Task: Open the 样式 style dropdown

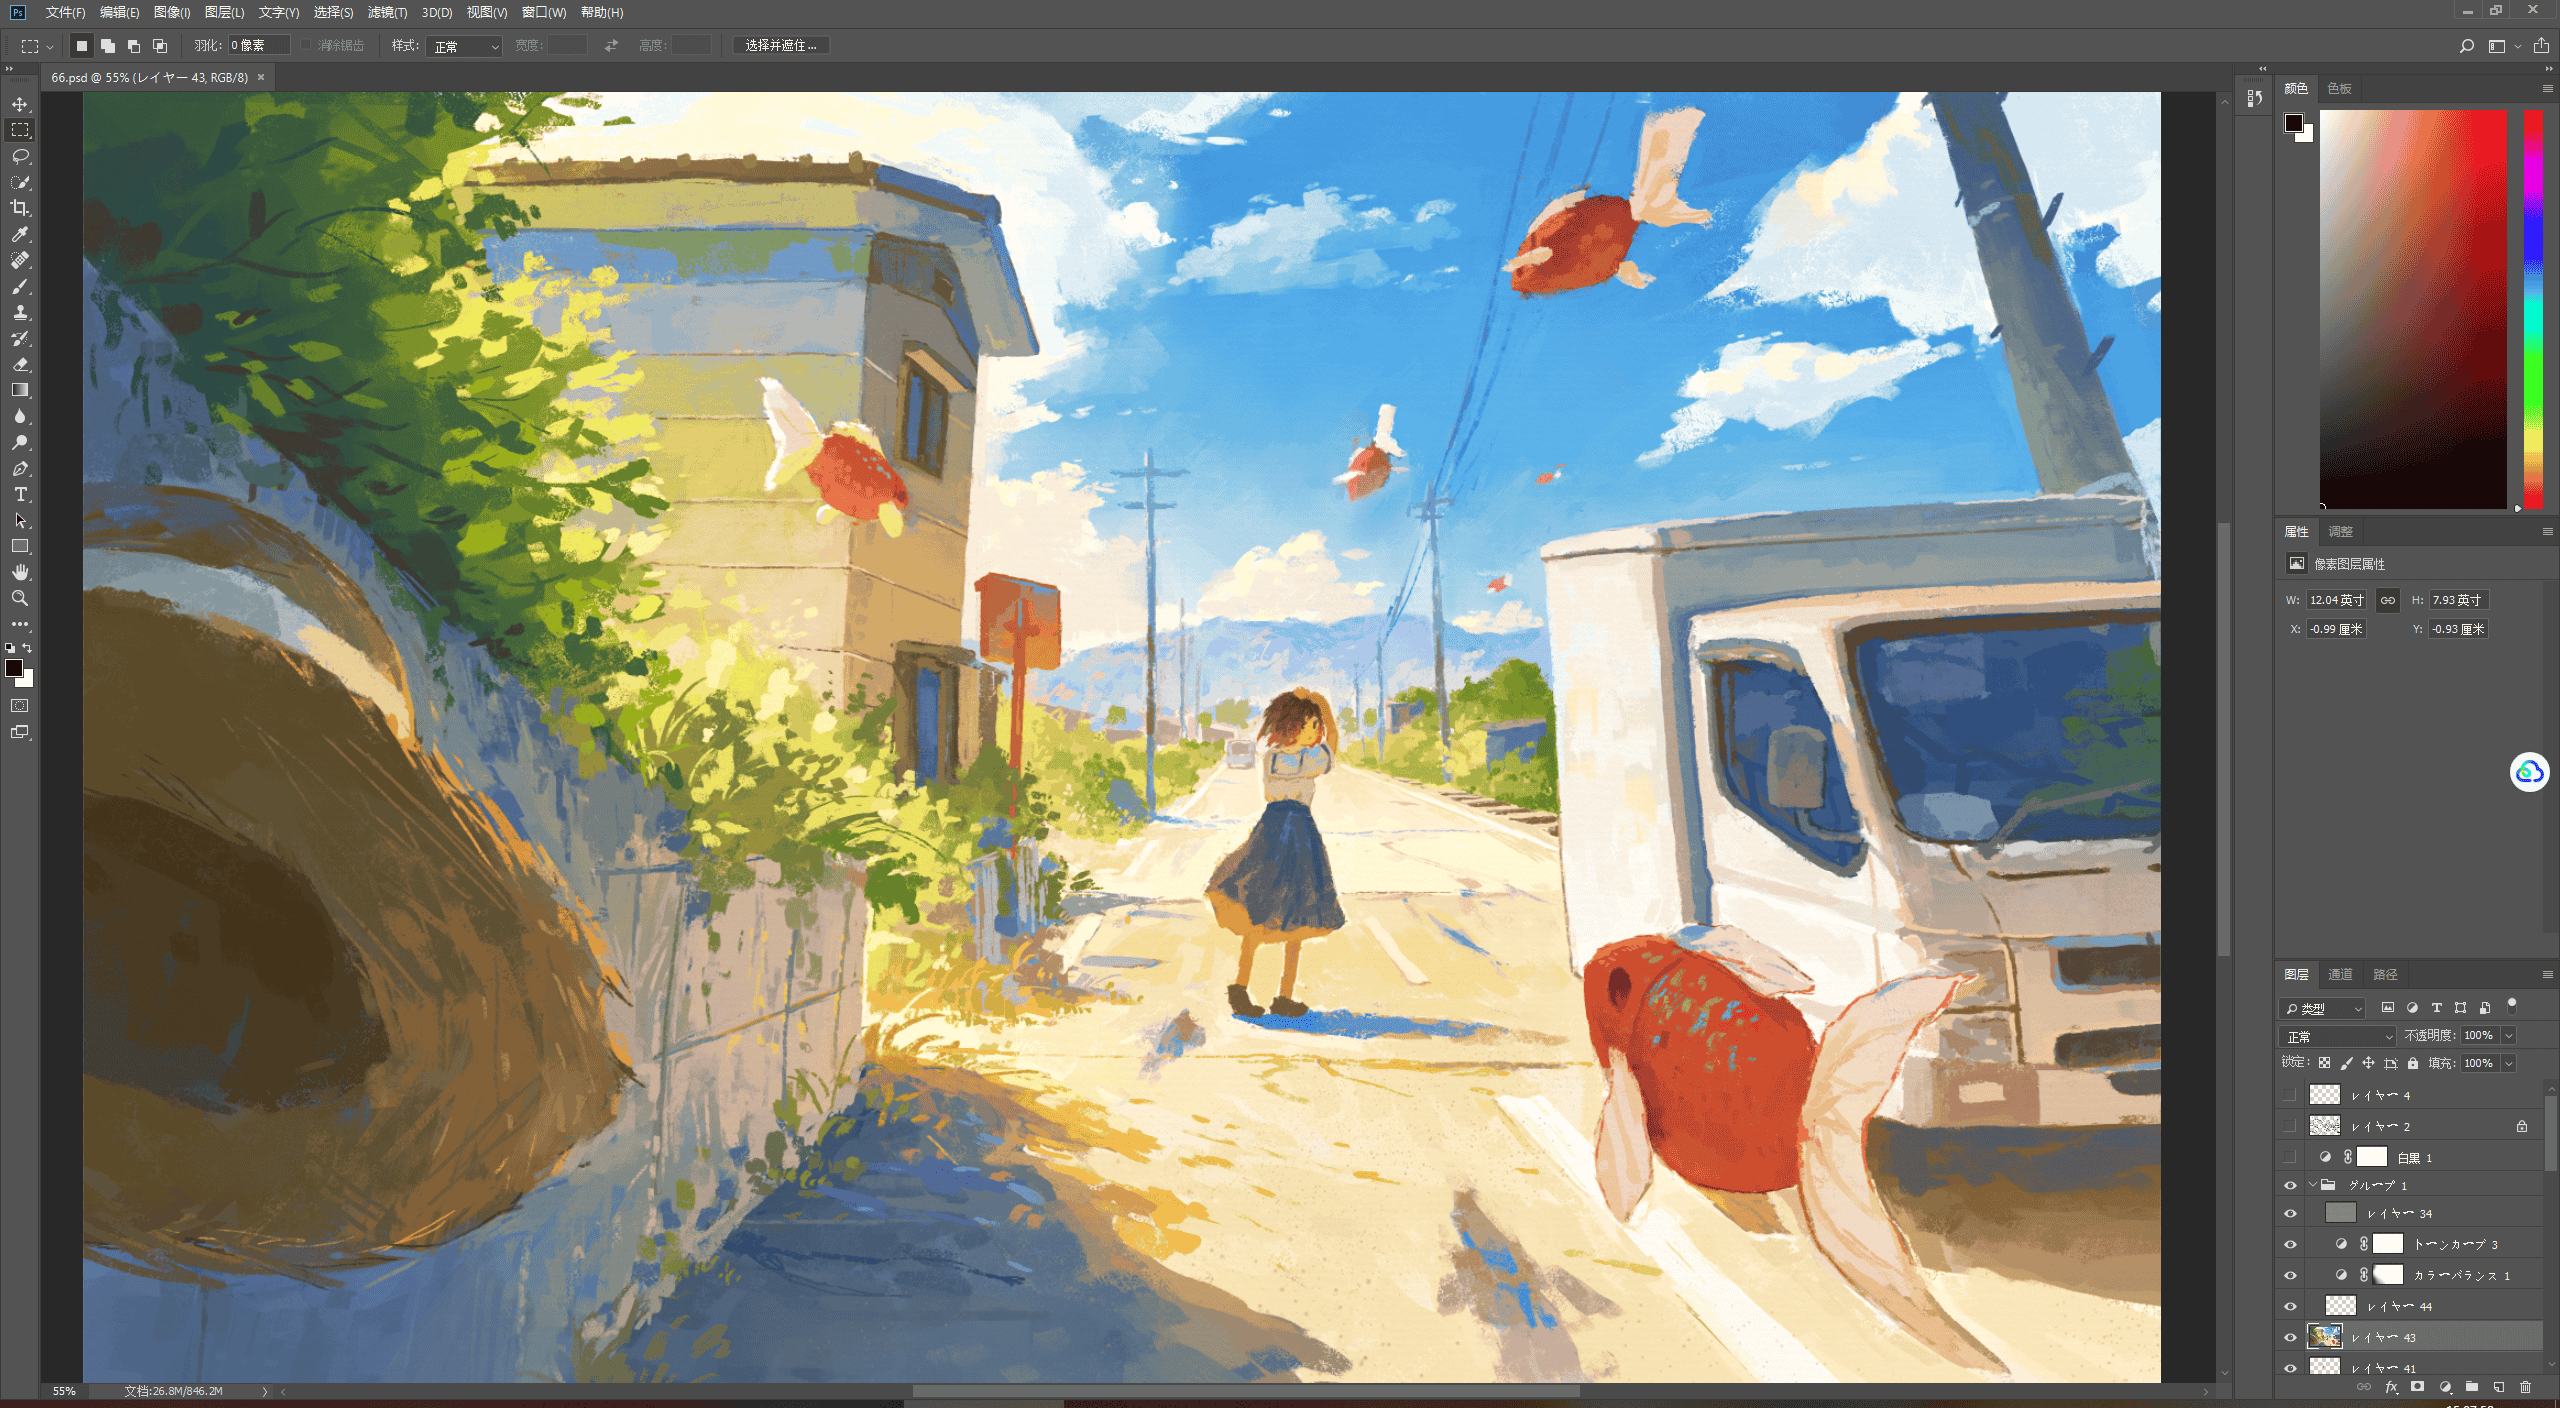Action: [x=463, y=46]
